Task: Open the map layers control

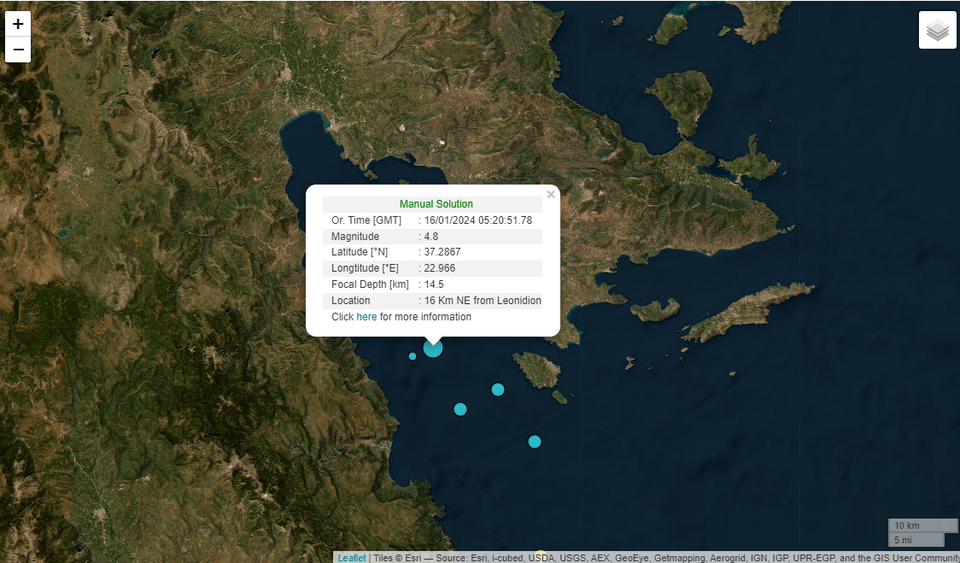Action: [937, 30]
